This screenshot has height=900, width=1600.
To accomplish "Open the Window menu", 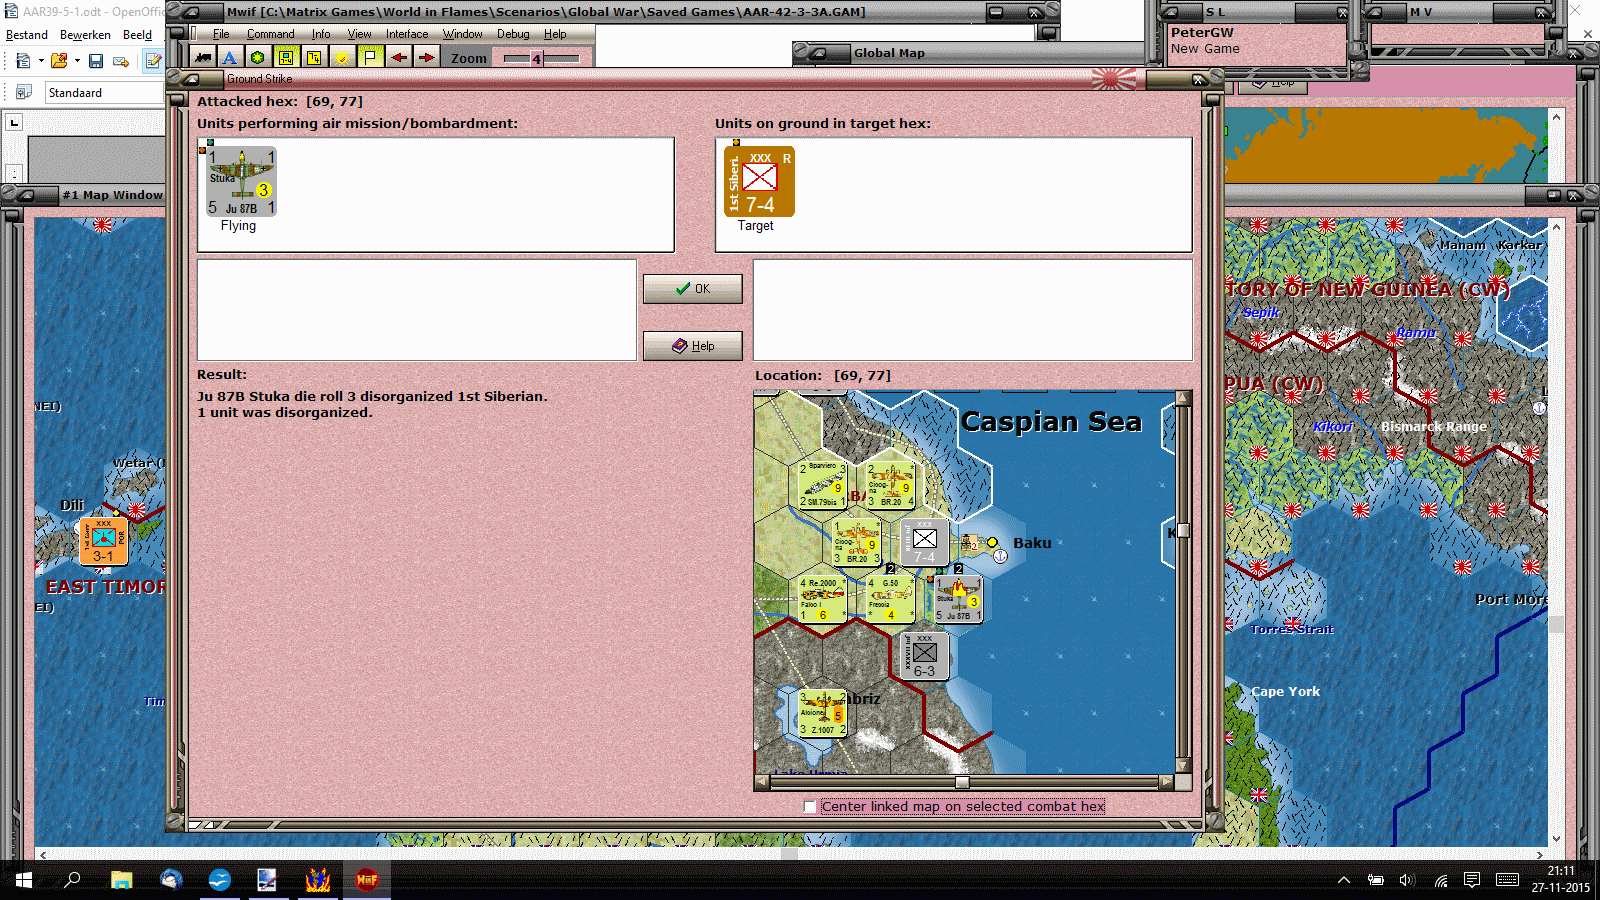I will click(x=463, y=34).
